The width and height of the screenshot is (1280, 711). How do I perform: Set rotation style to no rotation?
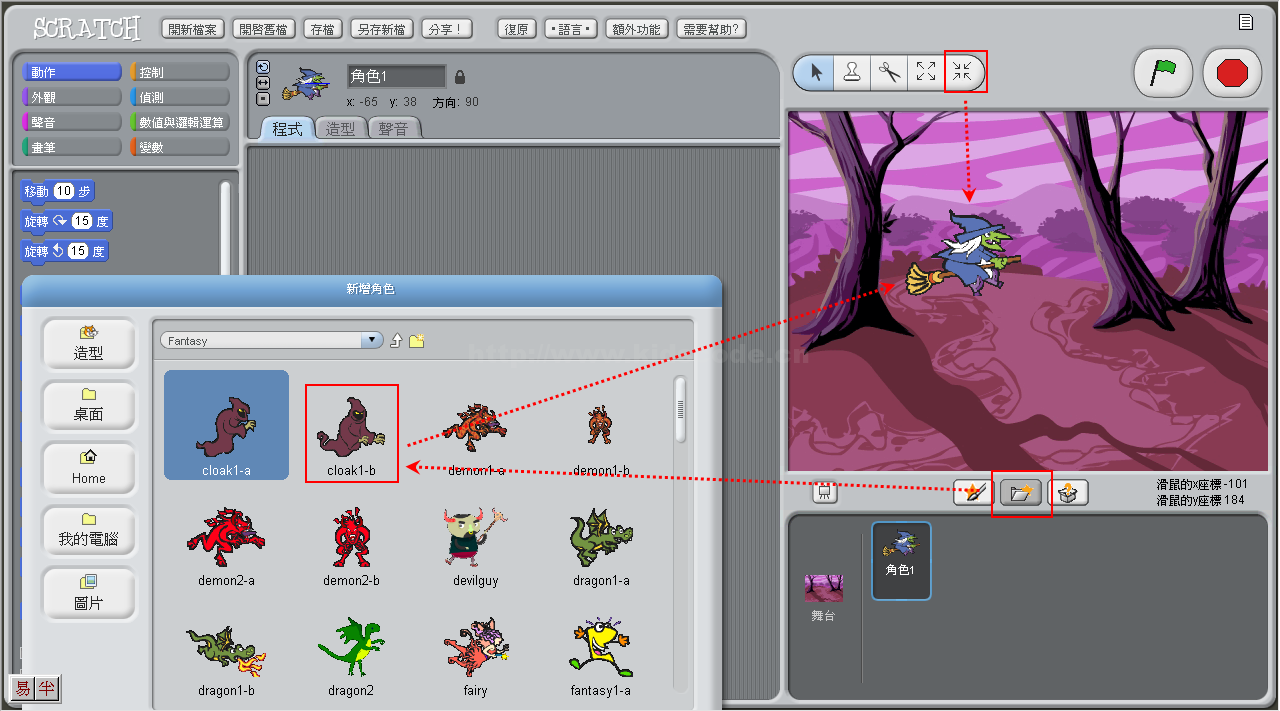[263, 98]
